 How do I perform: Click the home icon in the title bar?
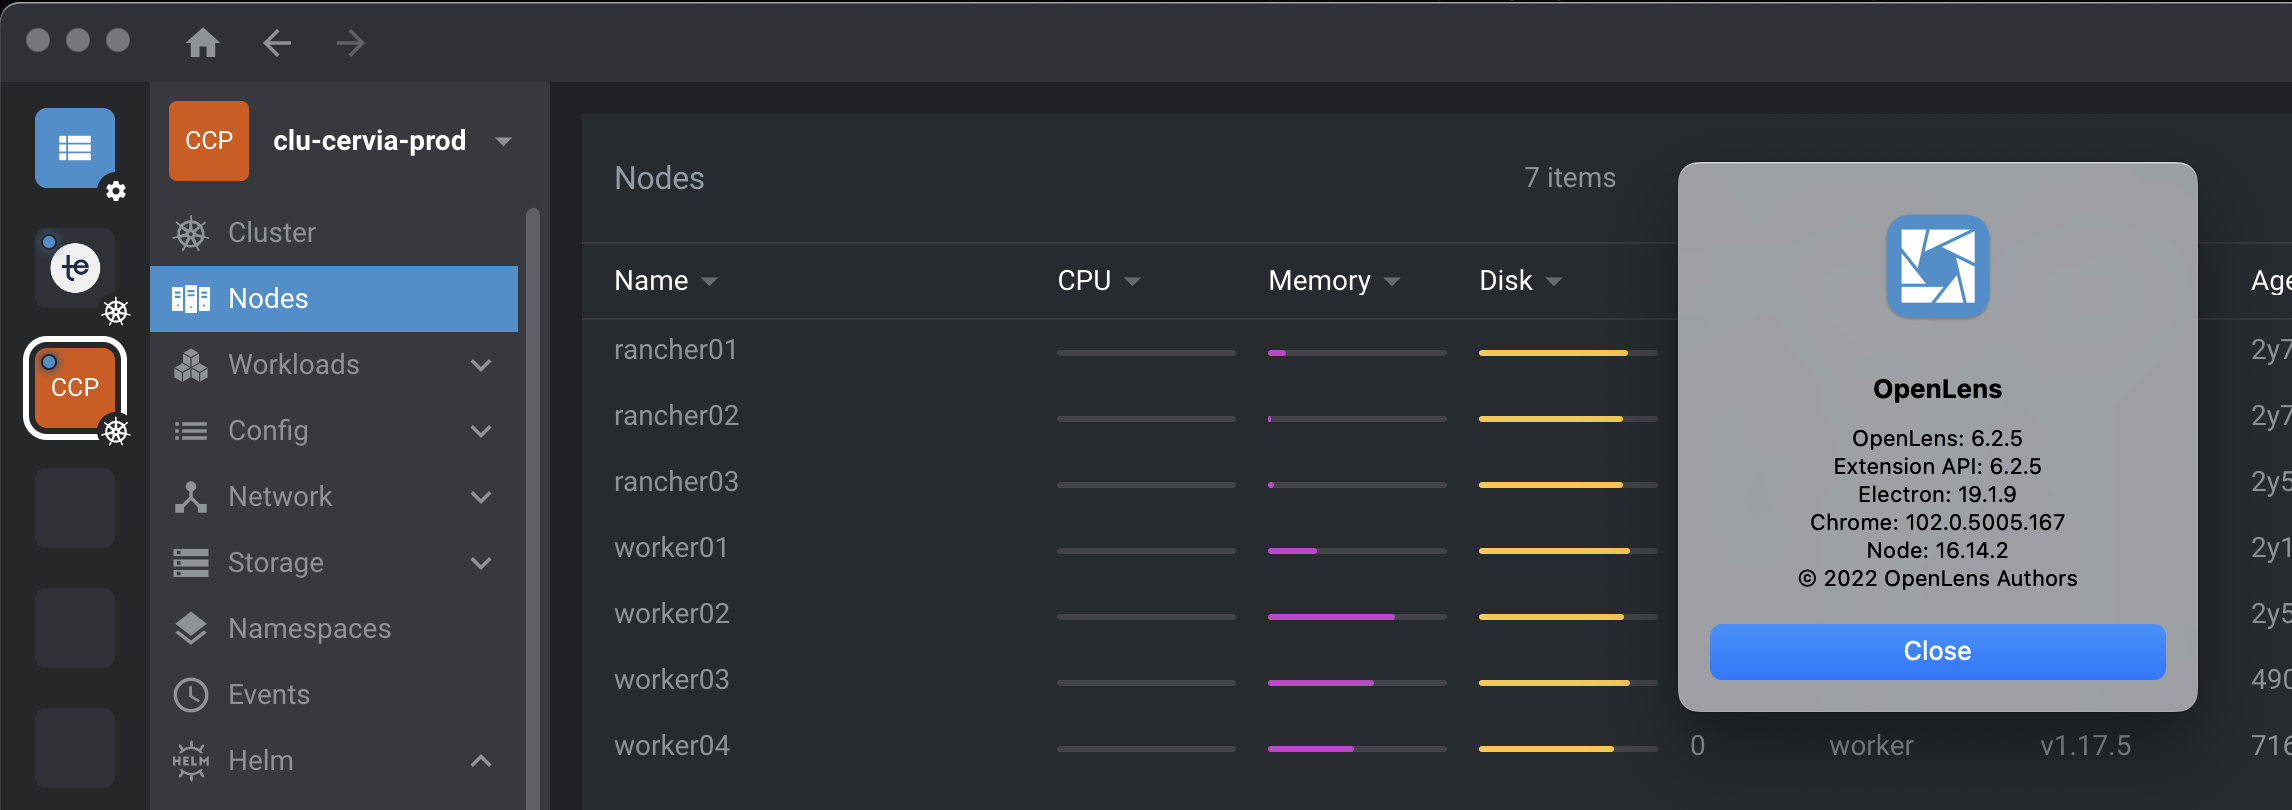203,43
